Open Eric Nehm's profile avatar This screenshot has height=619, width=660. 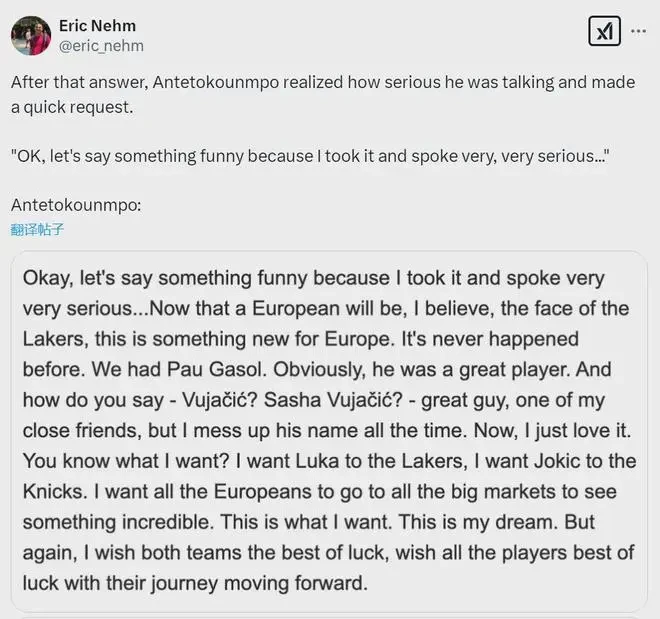31,36
